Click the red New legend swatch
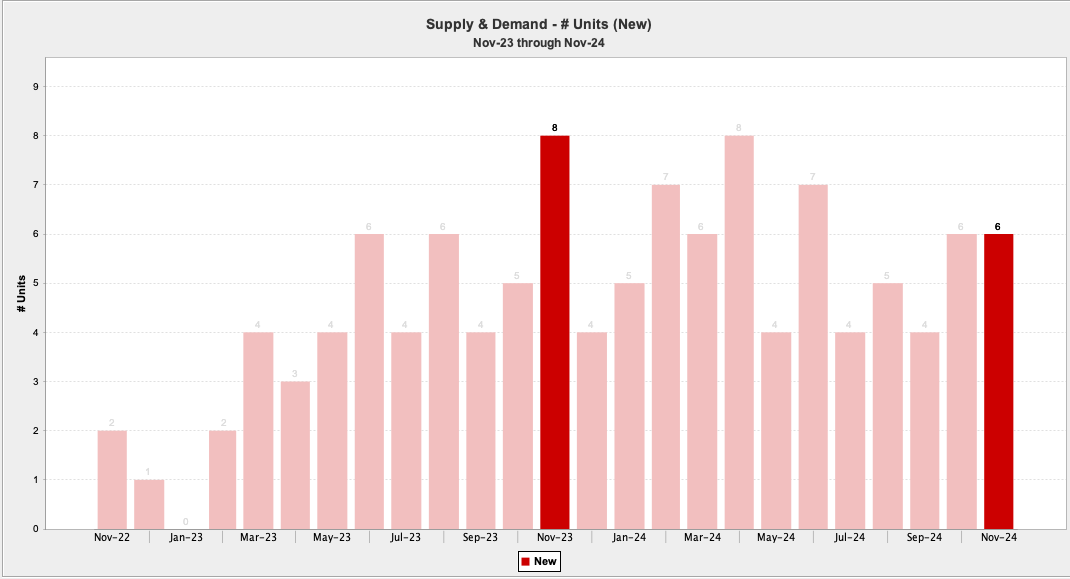The width and height of the screenshot is (1070, 579). coord(525,562)
